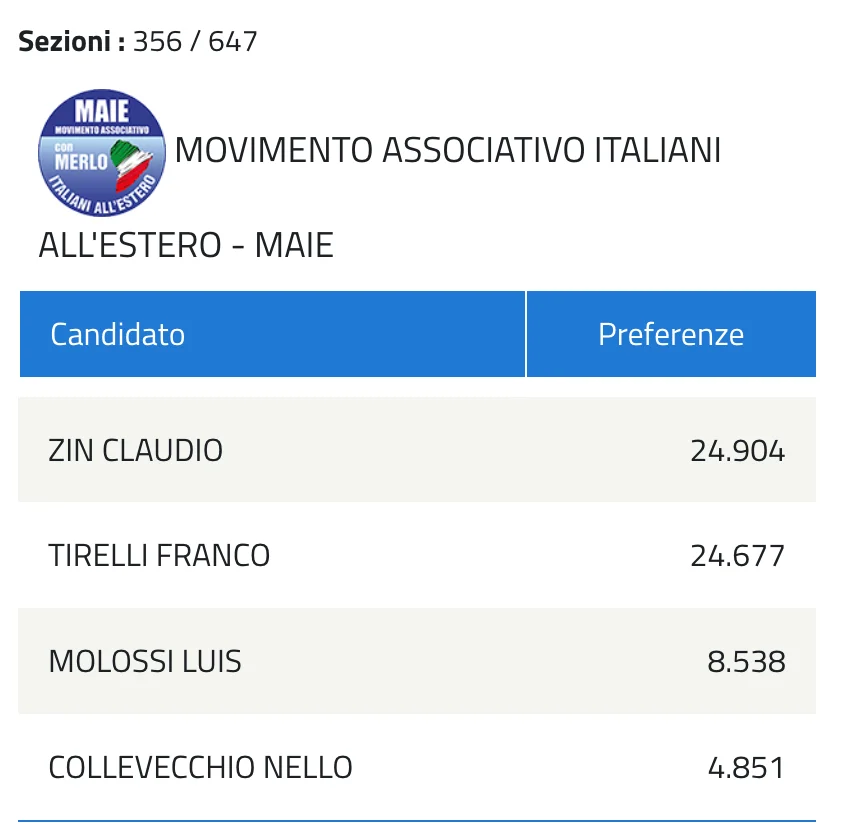Image resolution: width=864 pixels, height=838 pixels.
Task: Click the 4.851 preference count
Action: pyautogui.click(x=746, y=767)
